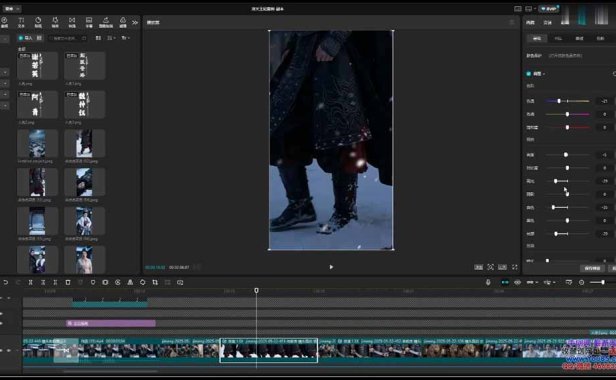Image resolution: width=616 pixels, height=380 pixels.
Task: Select the snowy-landscape image thumbnail in the media list
Action: (37, 143)
